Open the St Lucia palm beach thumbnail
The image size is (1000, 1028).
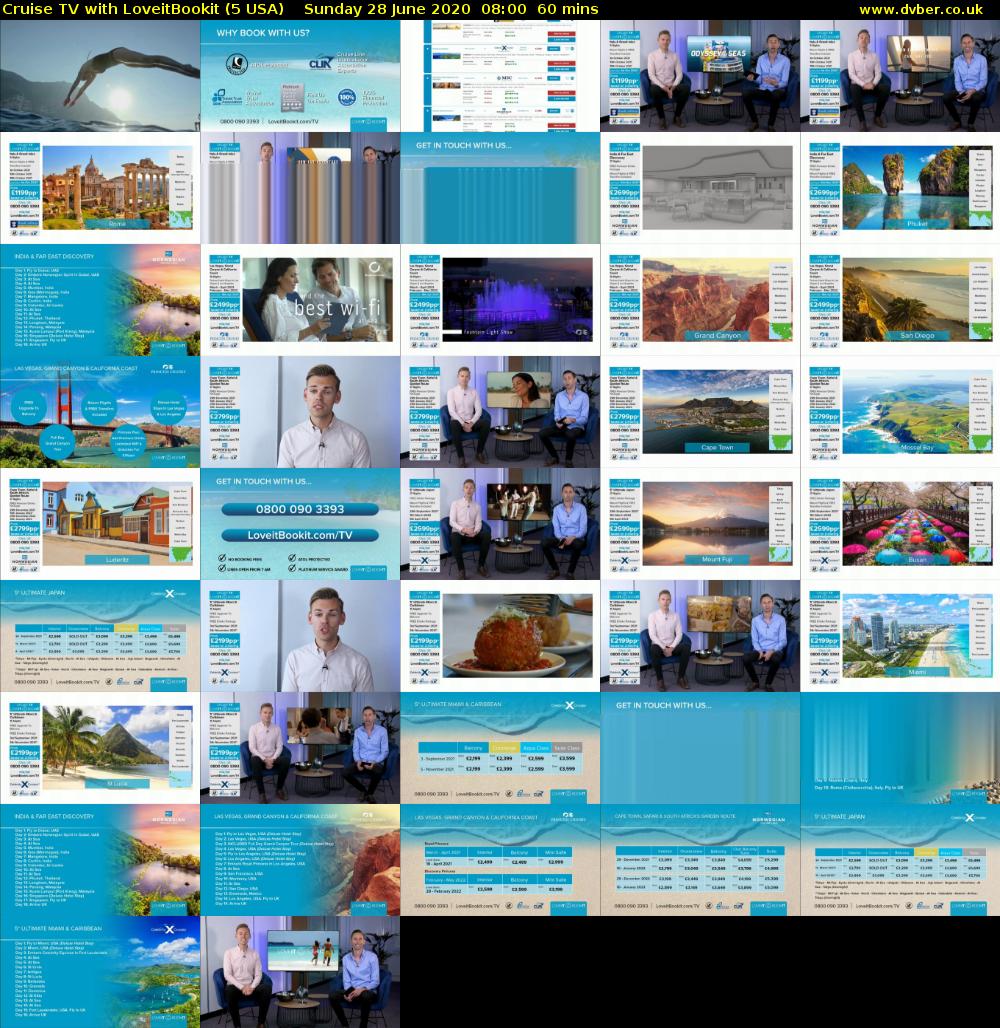pyautogui.click(x=100, y=748)
